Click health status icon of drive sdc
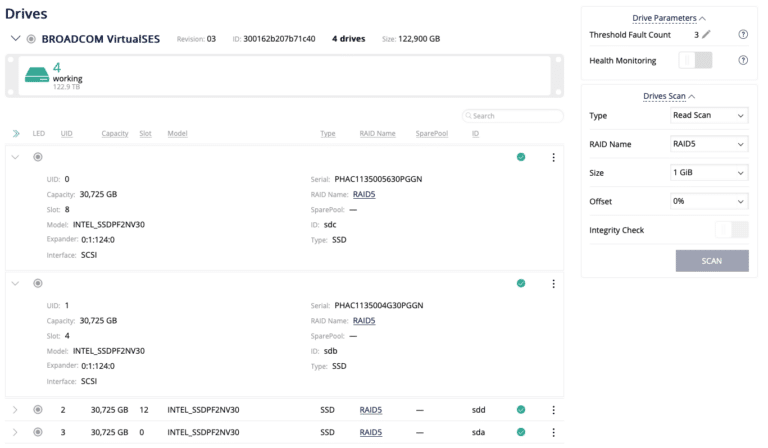 [x=521, y=157]
